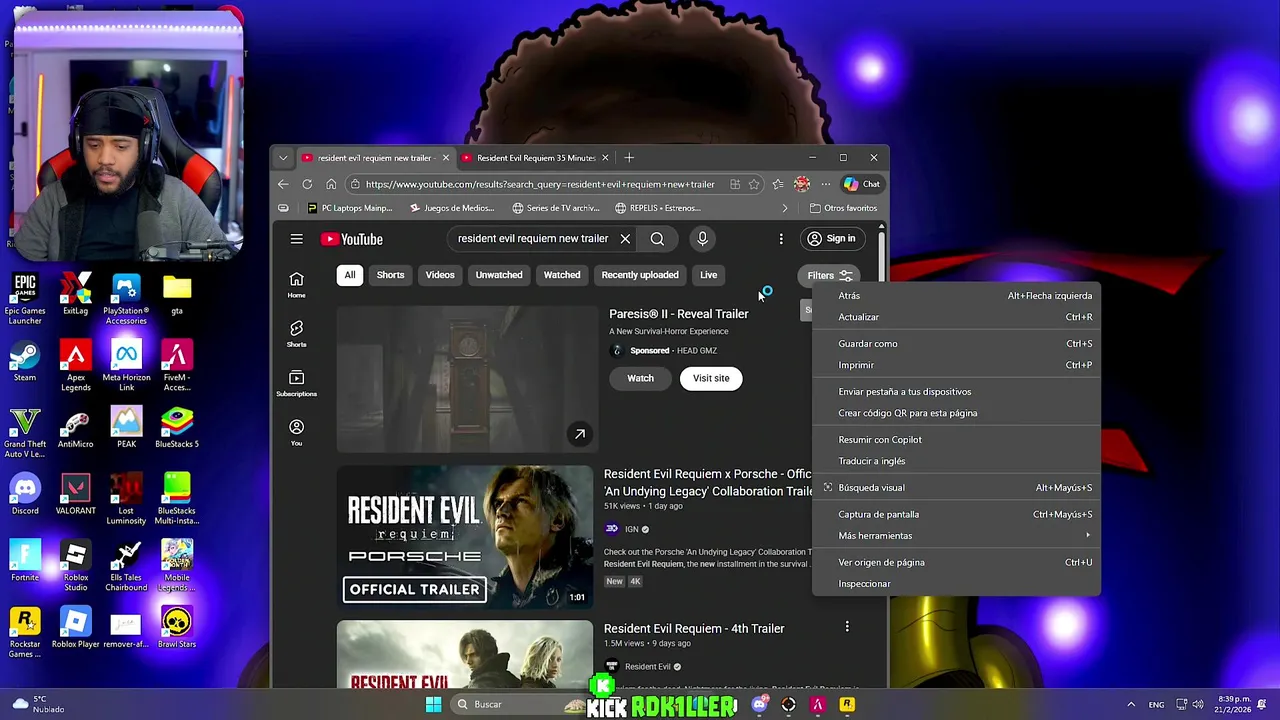Open Epic Games Launcher desktop icon
This screenshot has width=1280, height=720.
(x=25, y=298)
